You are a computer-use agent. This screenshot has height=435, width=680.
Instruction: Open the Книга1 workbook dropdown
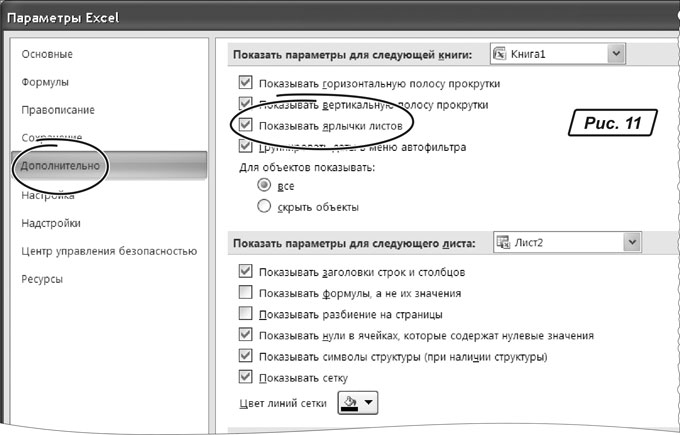[x=616, y=53]
